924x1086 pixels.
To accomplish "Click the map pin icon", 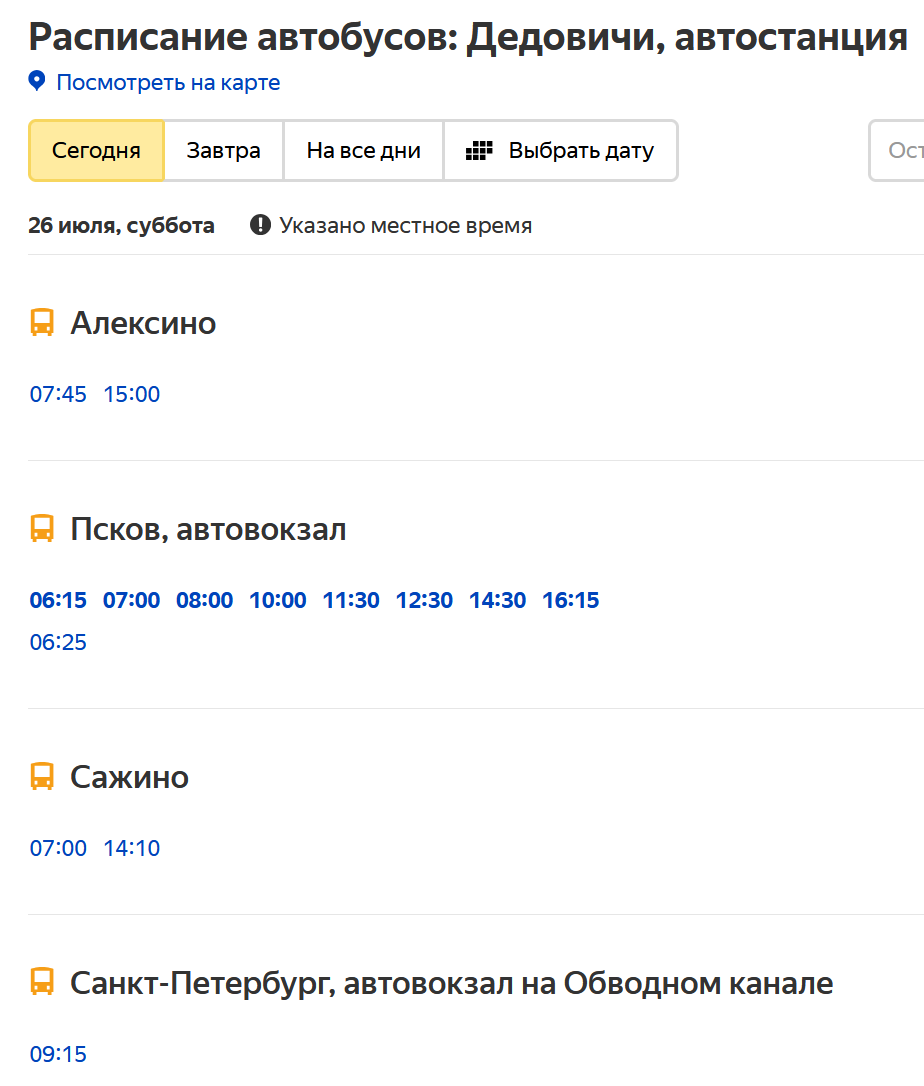I will (37, 82).
